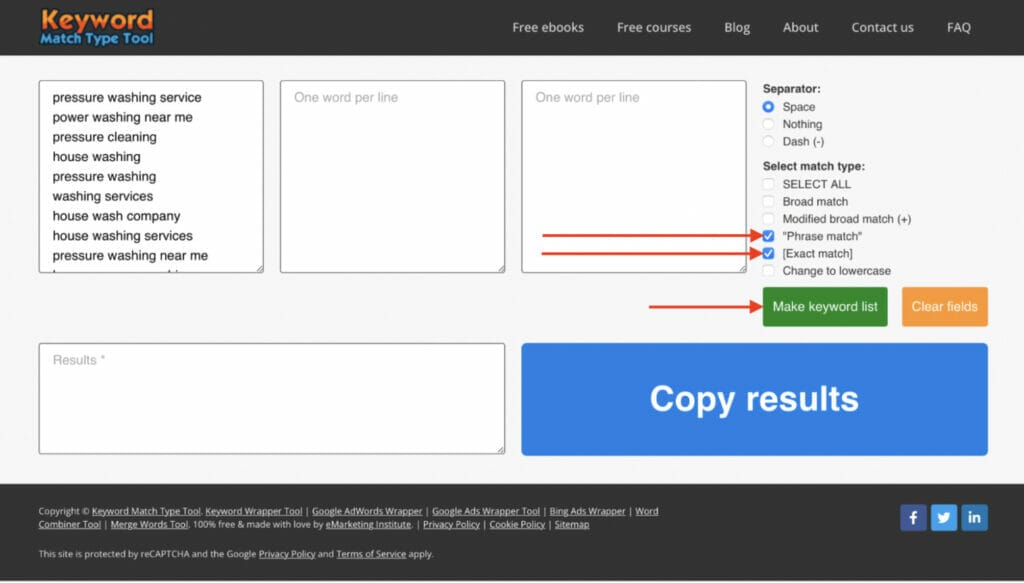Enable Change to lowercase
The image size is (1024, 583).
point(768,271)
